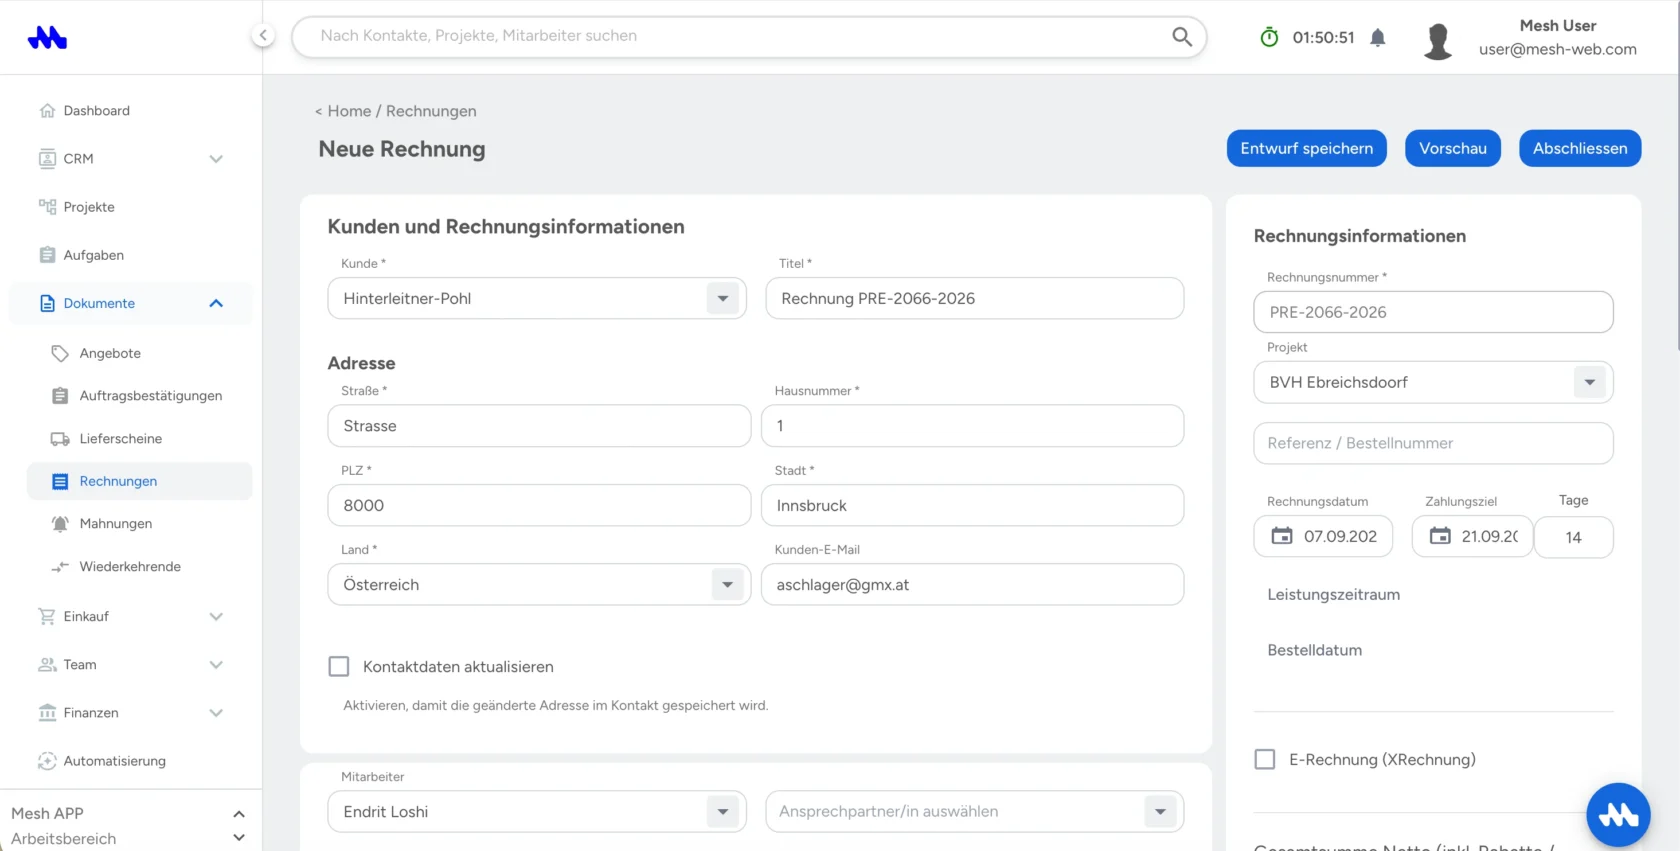Screen dimensions: 1680x851
Task: Click the user avatar icon
Action: click(x=1438, y=40)
